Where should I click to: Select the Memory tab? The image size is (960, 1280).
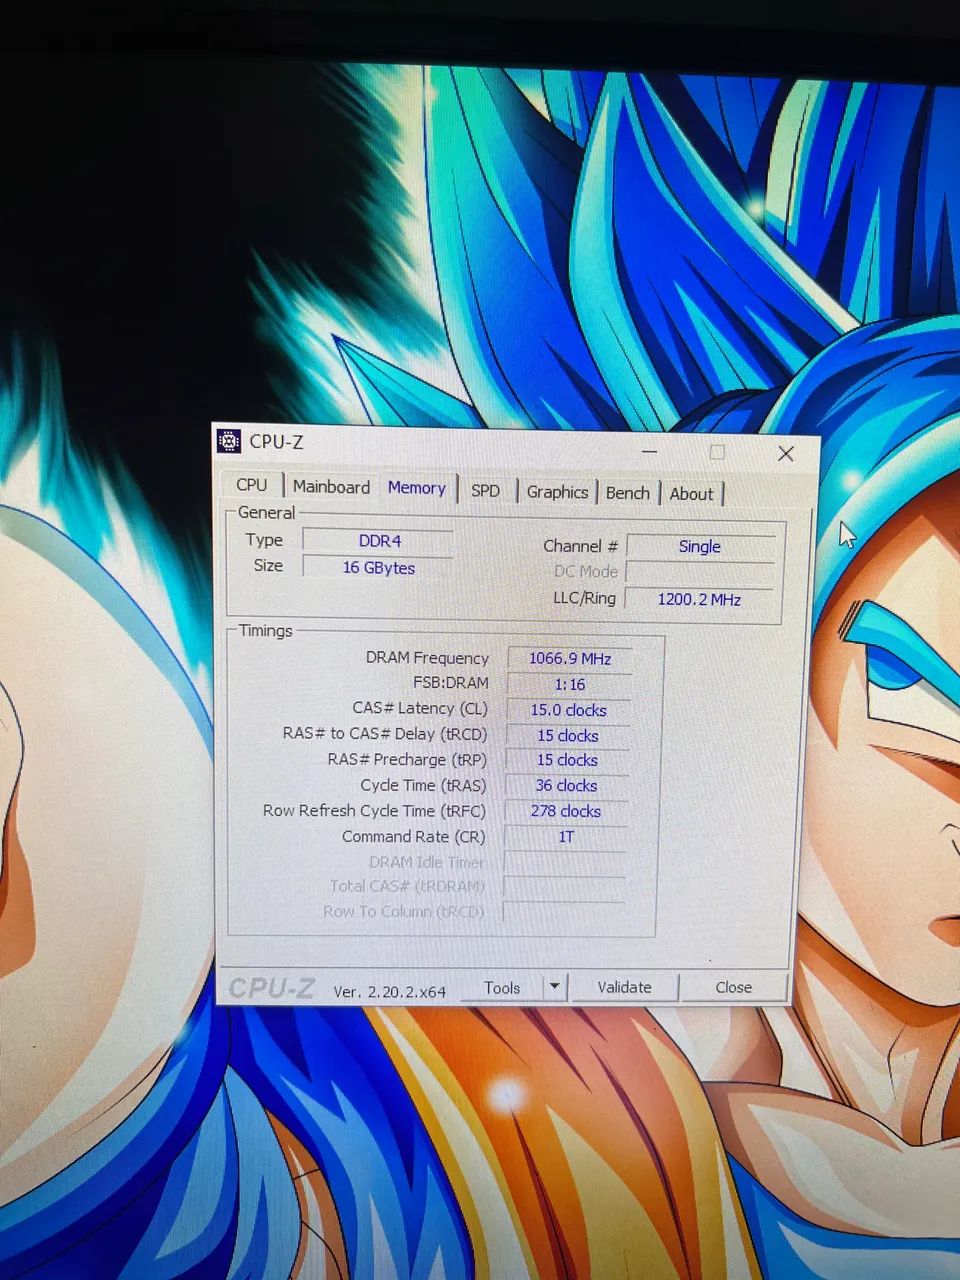(x=416, y=488)
